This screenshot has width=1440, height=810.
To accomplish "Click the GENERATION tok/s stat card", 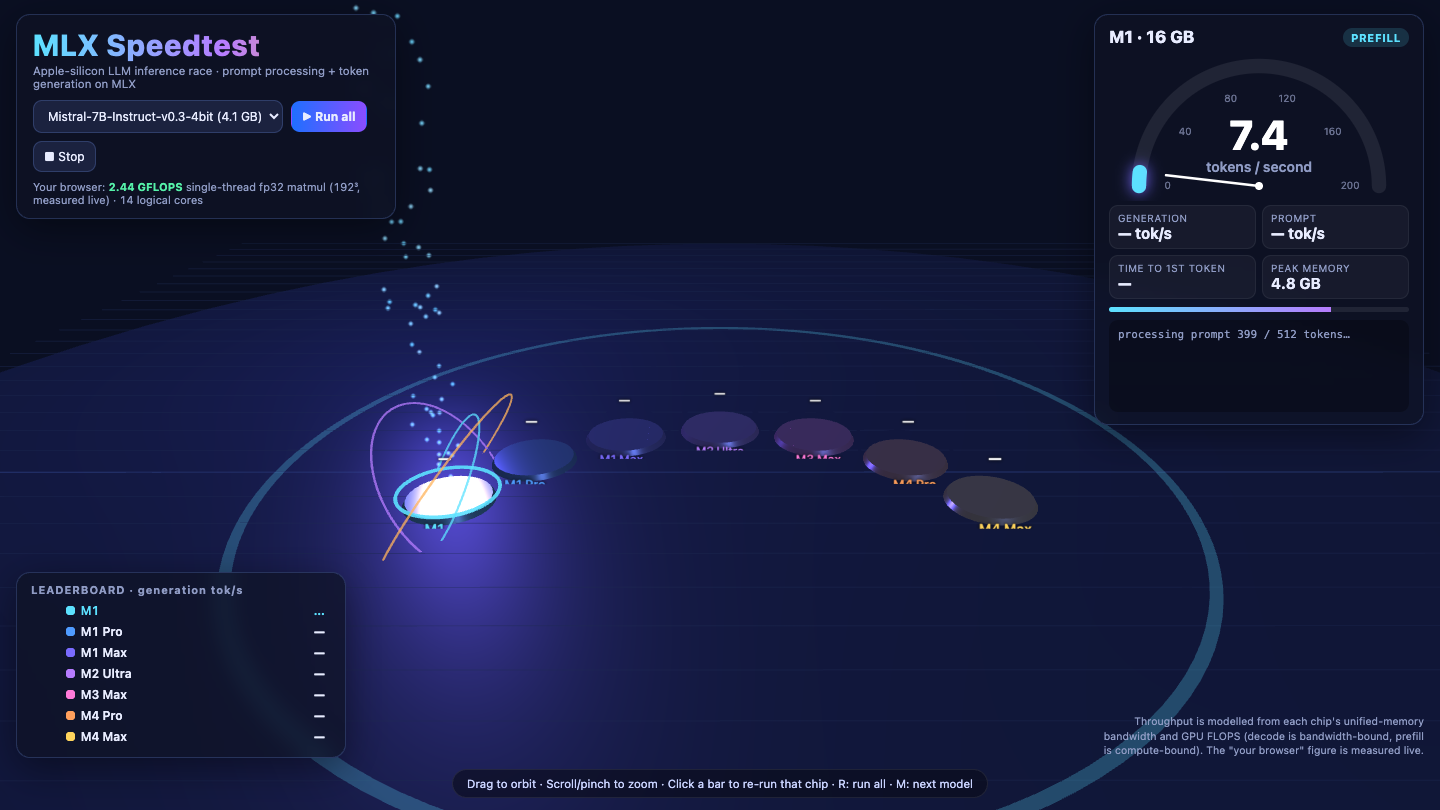I will [x=1182, y=227].
